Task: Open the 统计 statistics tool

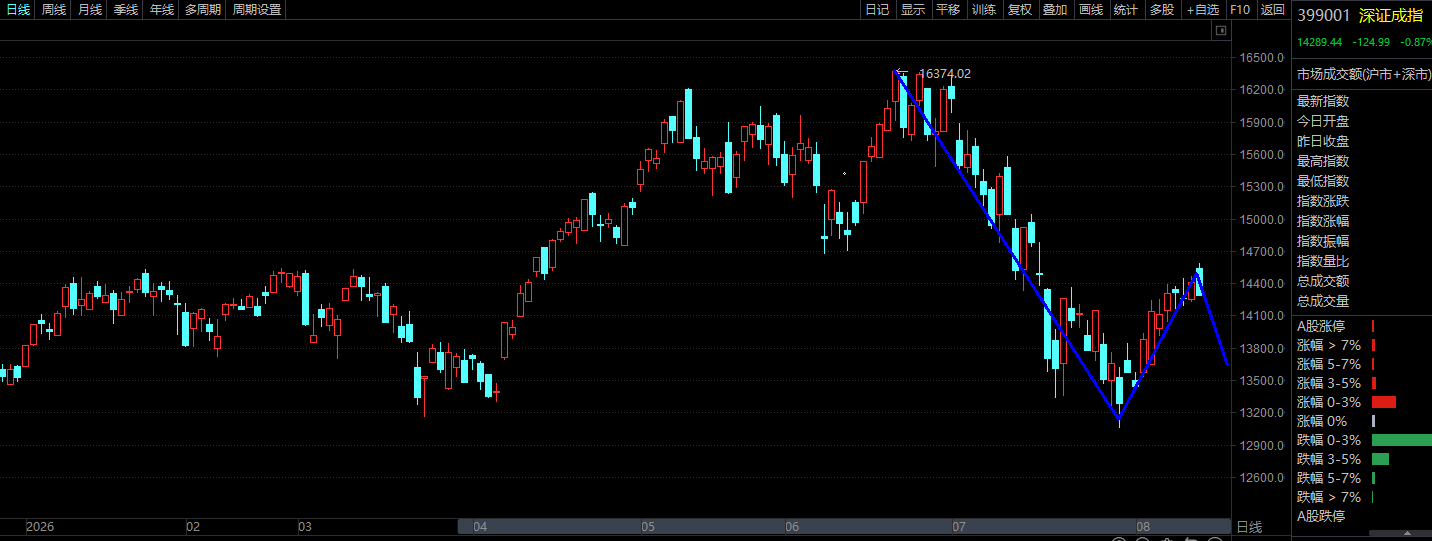Action: click(1126, 10)
